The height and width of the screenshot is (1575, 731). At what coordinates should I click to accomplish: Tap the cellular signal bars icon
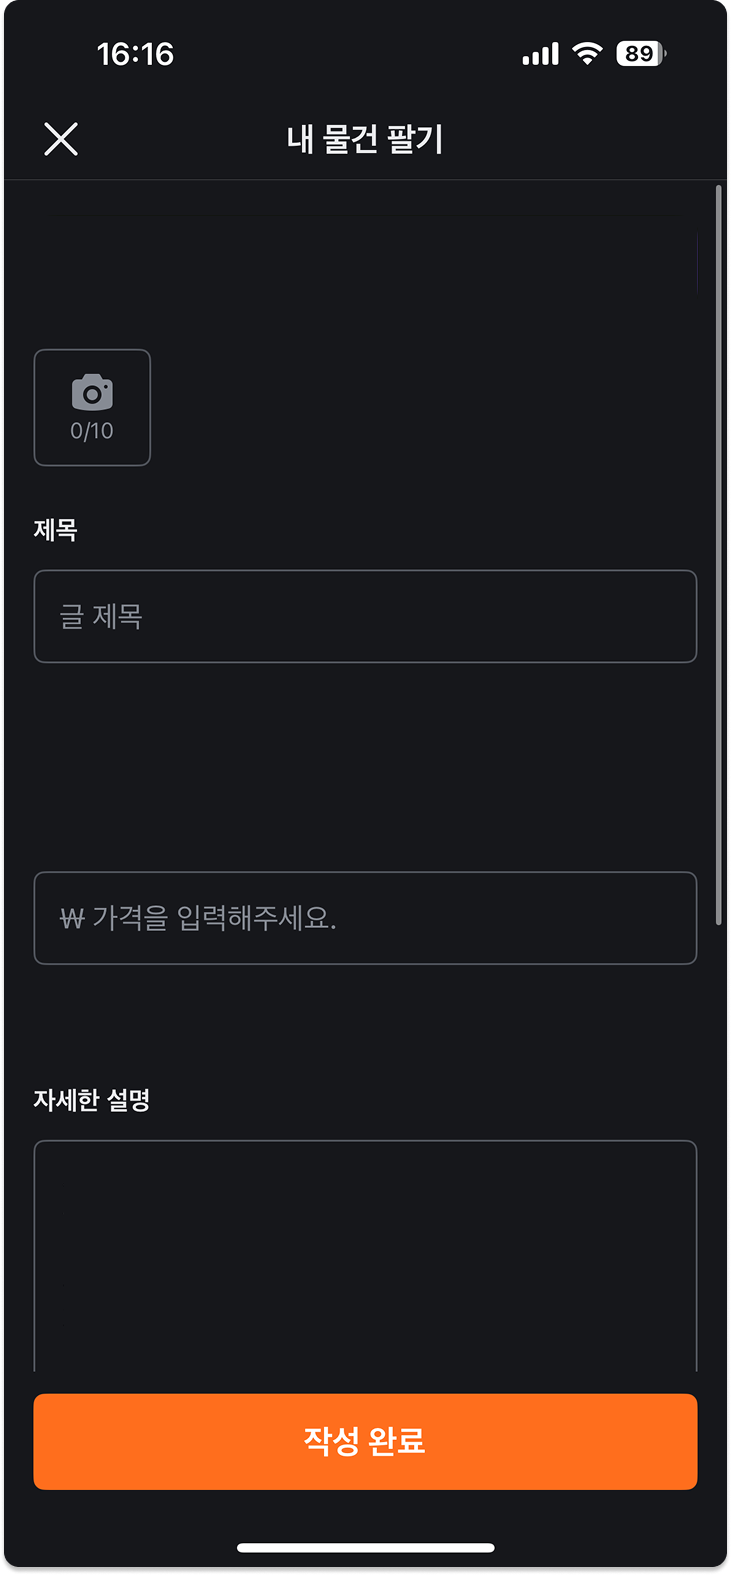(541, 55)
